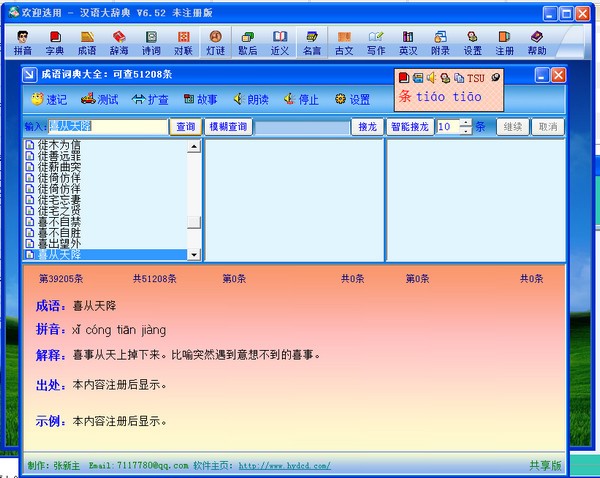Open the 英汉 English-Chinese module
This screenshot has width=600, height=478.
coord(408,43)
